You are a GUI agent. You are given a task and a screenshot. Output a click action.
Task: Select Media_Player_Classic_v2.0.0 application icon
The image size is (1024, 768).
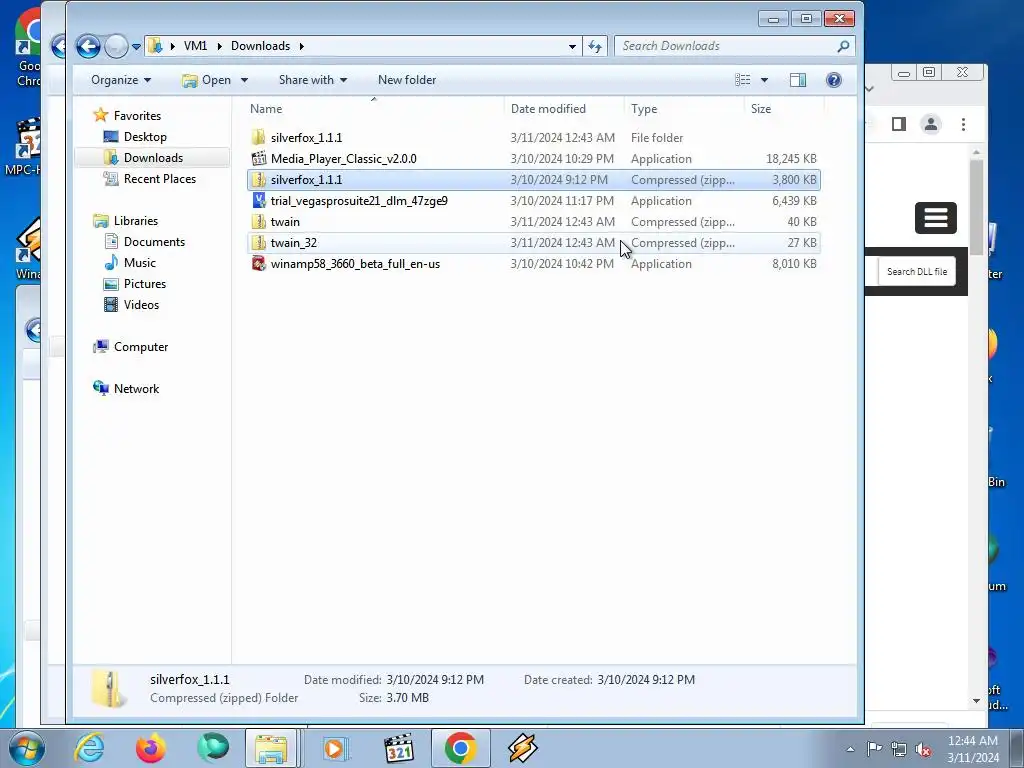[x=259, y=159]
